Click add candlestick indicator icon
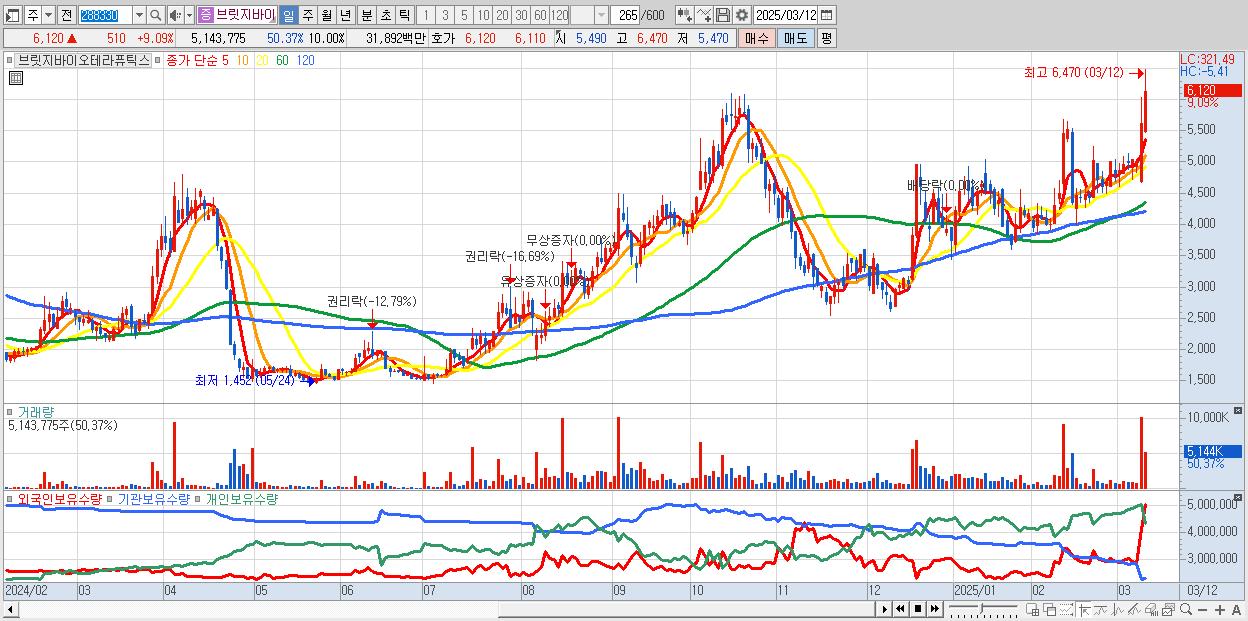 [x=685, y=16]
